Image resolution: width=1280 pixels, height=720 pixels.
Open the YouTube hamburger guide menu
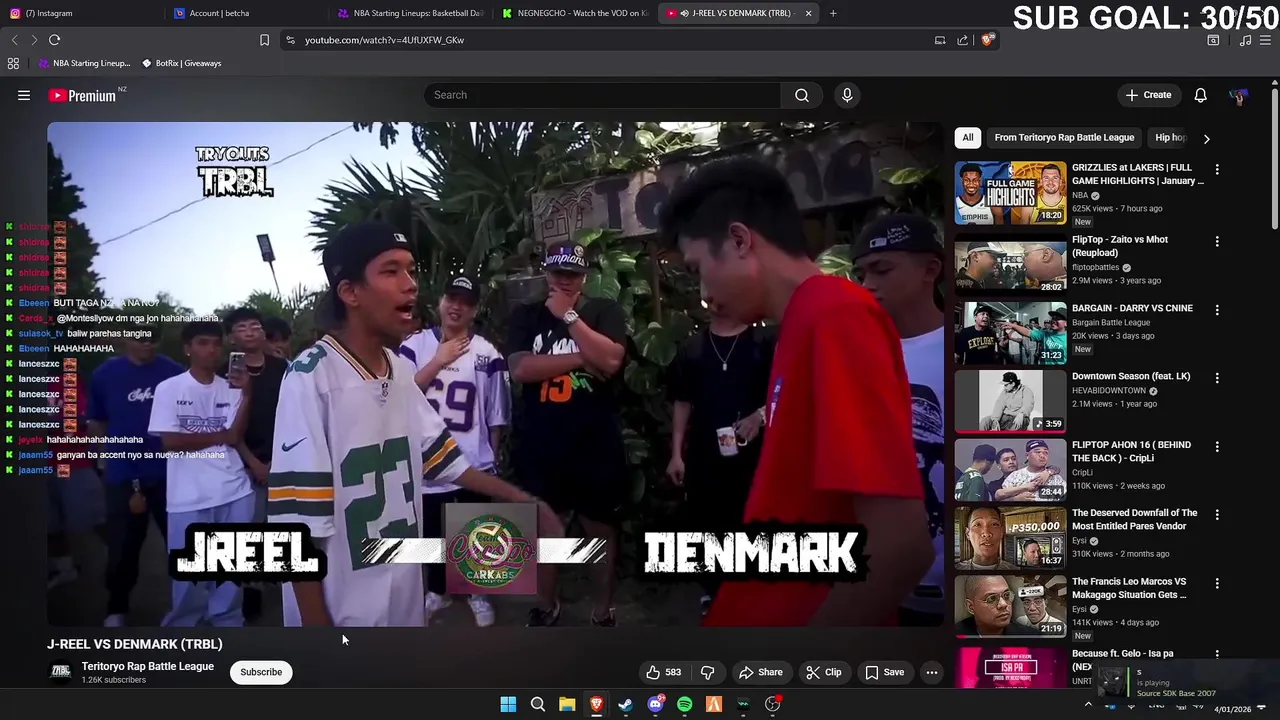[x=24, y=95]
